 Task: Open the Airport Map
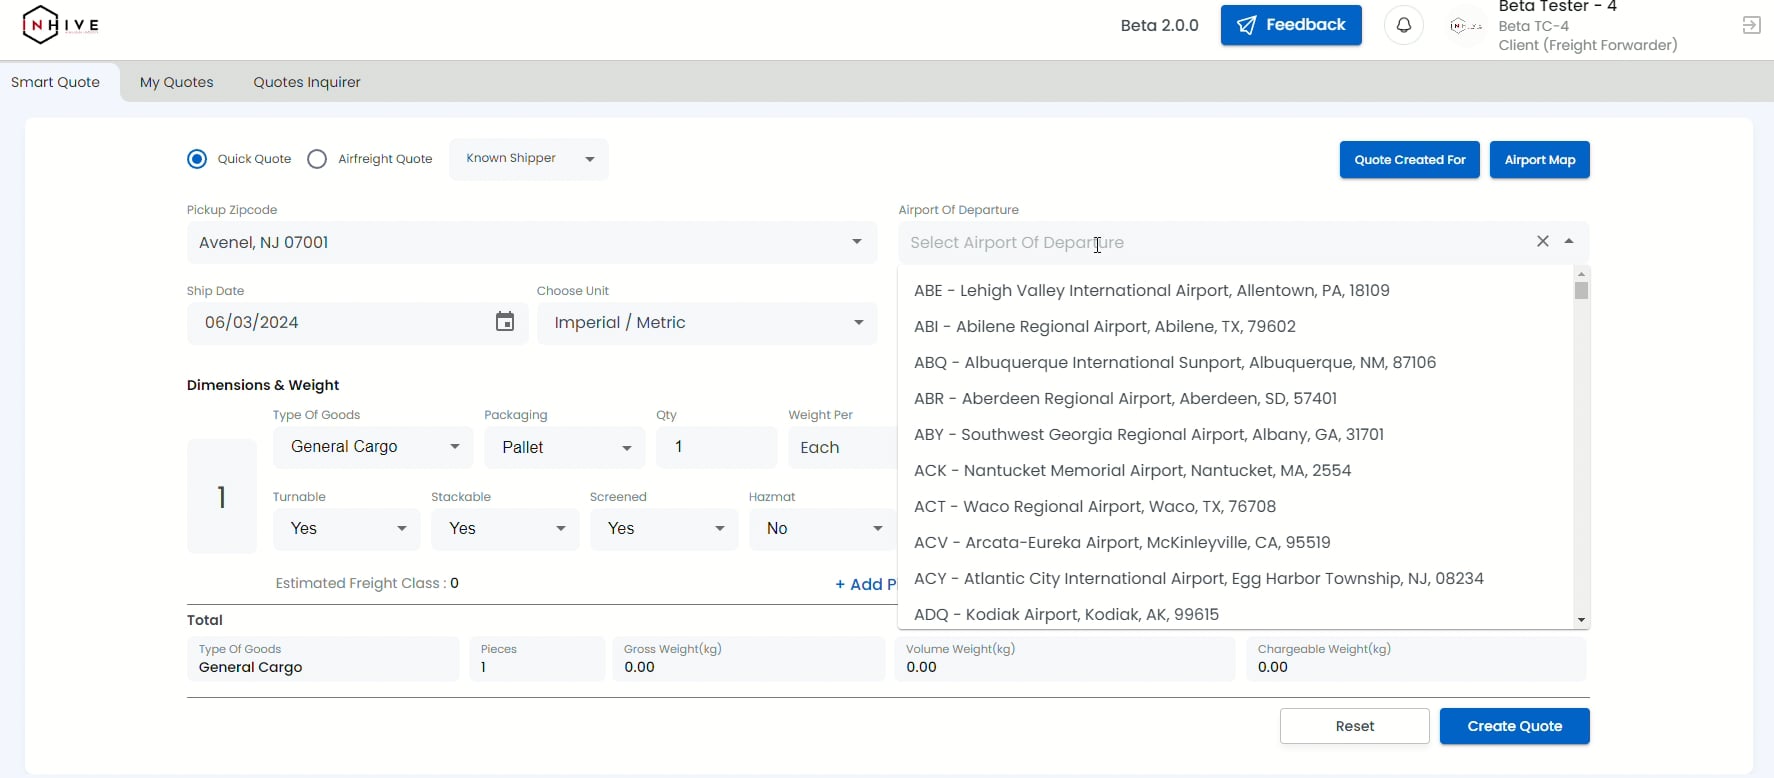(1540, 160)
